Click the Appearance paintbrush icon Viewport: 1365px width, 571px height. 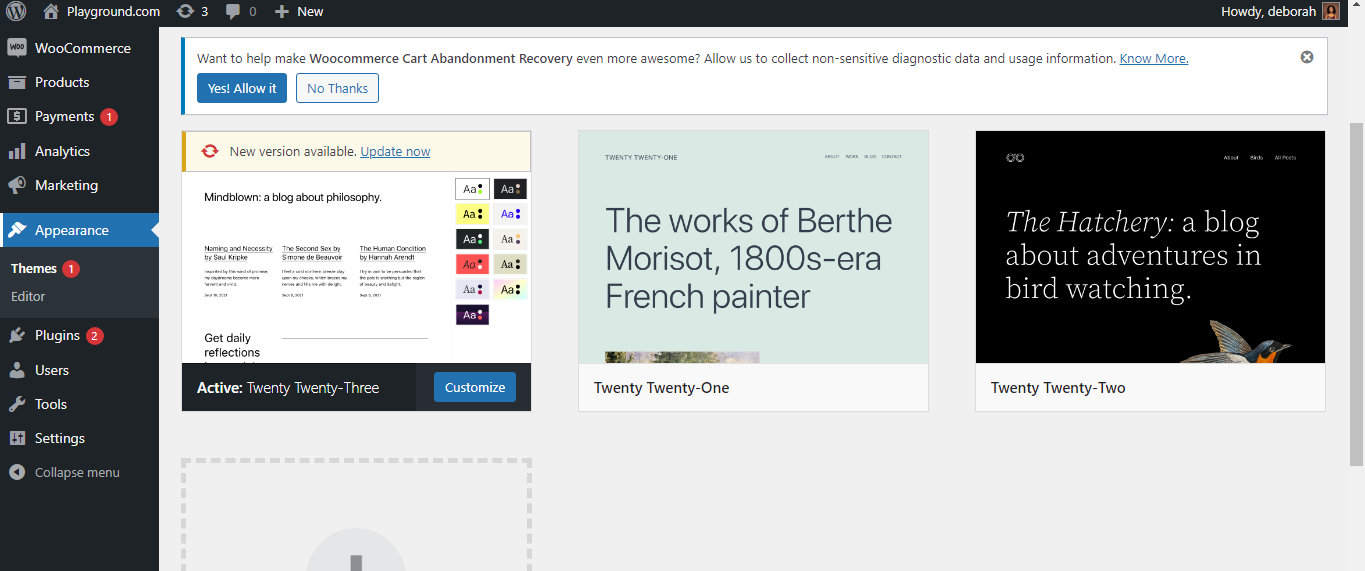tap(17, 230)
